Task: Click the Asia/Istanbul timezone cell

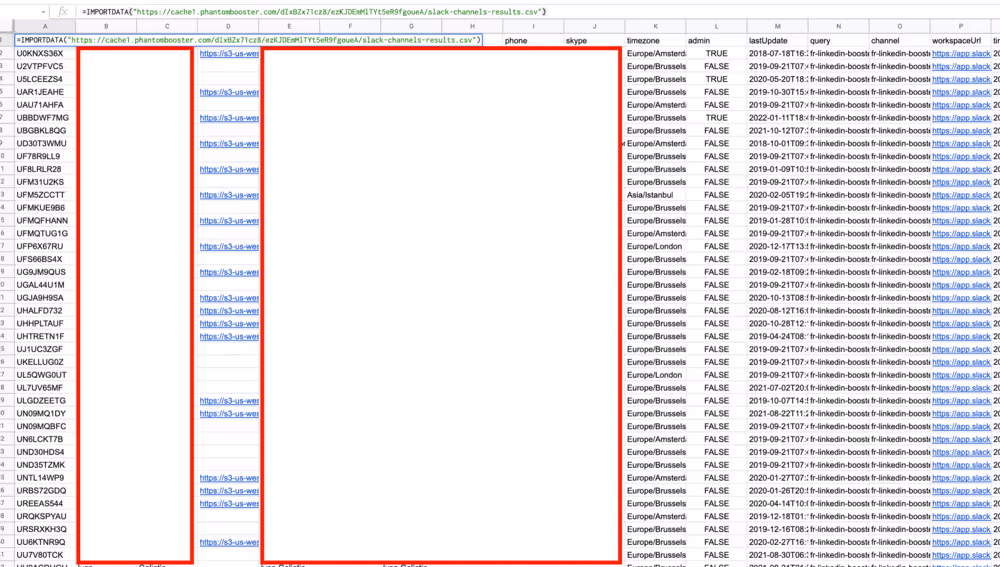Action: point(656,195)
